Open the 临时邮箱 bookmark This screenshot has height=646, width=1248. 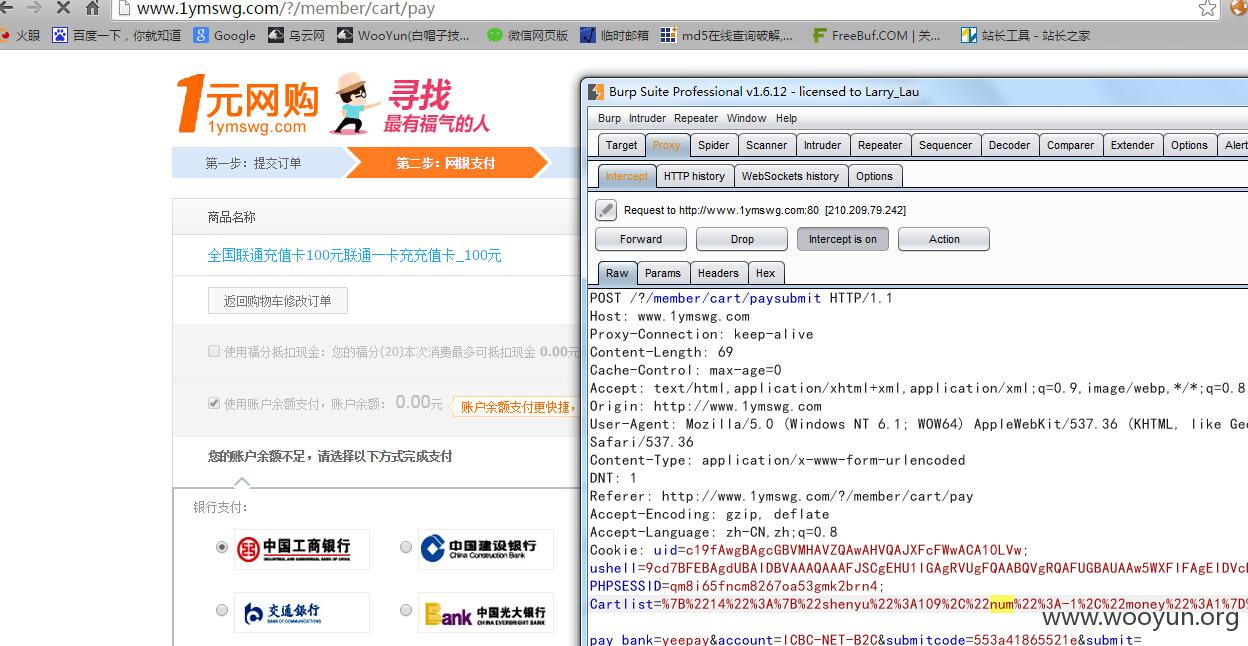pos(614,35)
